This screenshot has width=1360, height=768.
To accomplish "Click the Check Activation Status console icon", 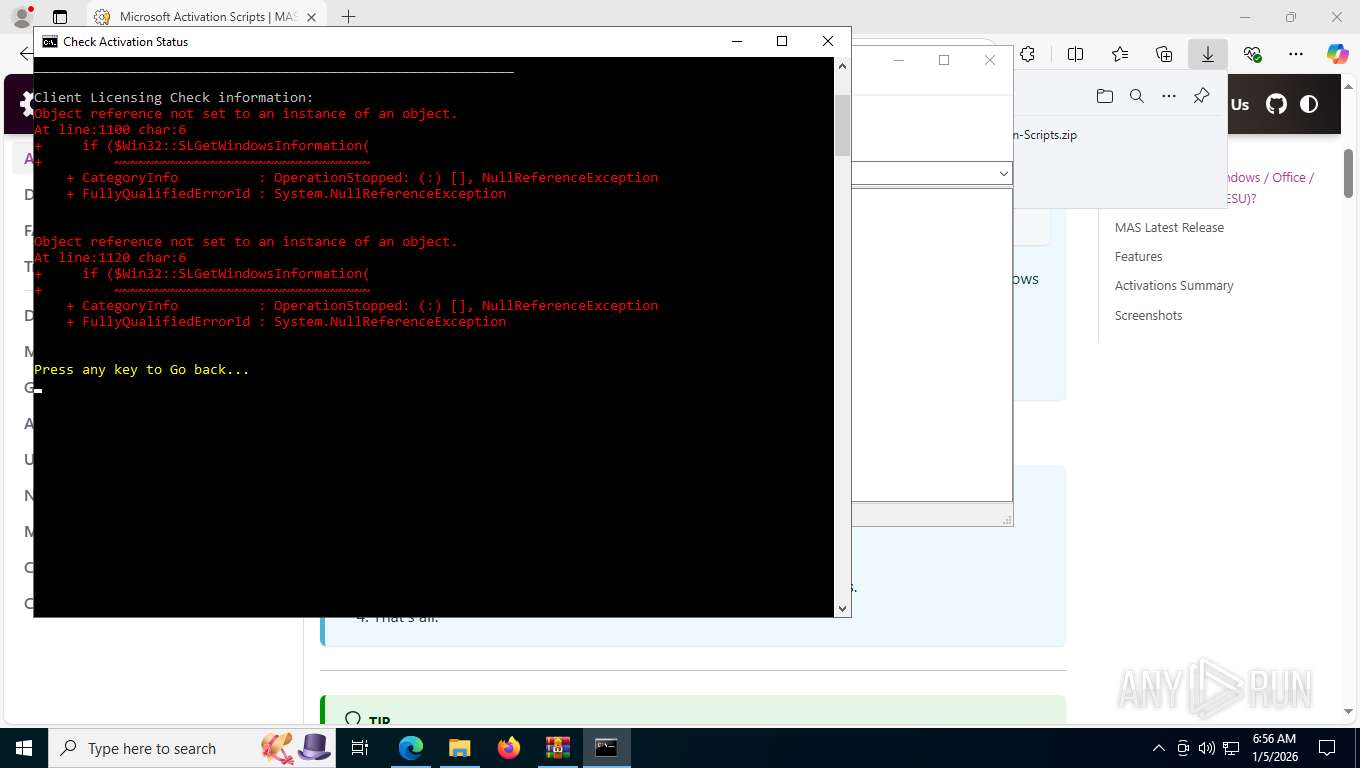I will tap(49, 42).
